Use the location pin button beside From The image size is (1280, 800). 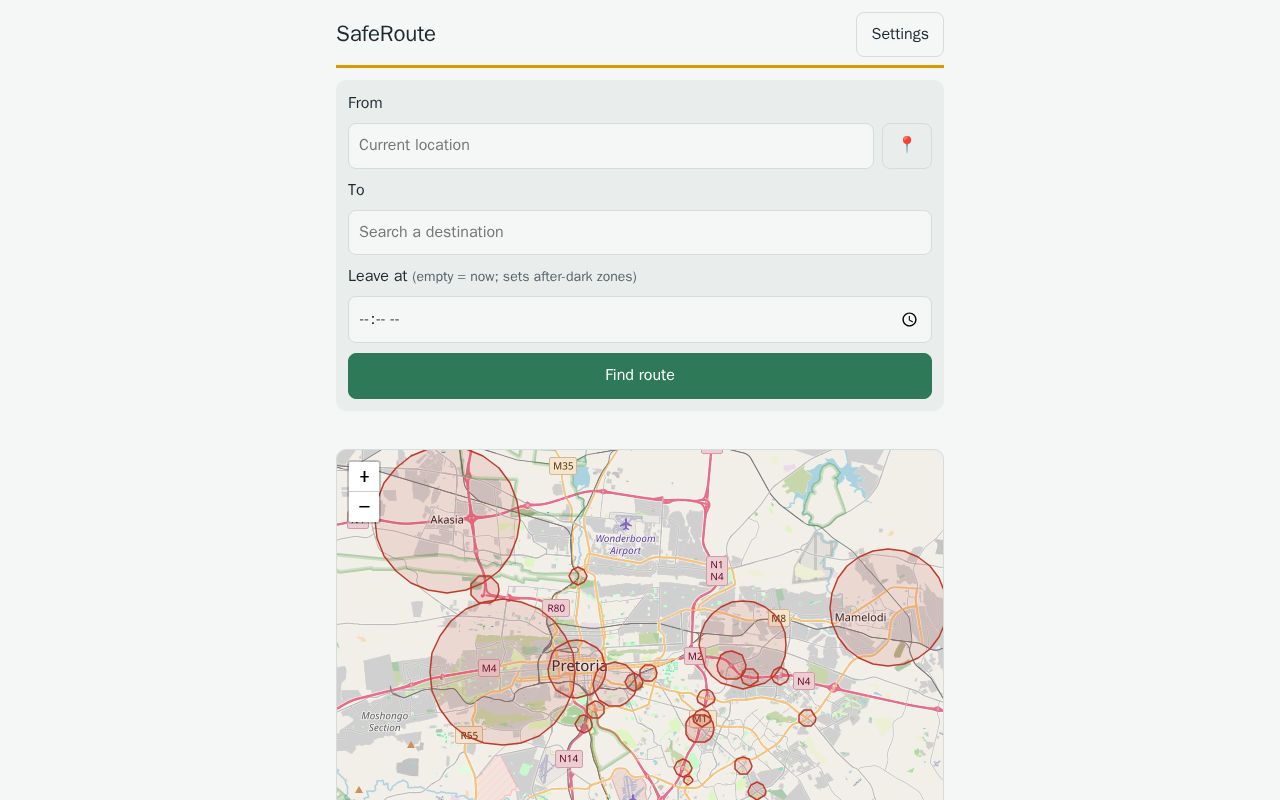pos(907,146)
